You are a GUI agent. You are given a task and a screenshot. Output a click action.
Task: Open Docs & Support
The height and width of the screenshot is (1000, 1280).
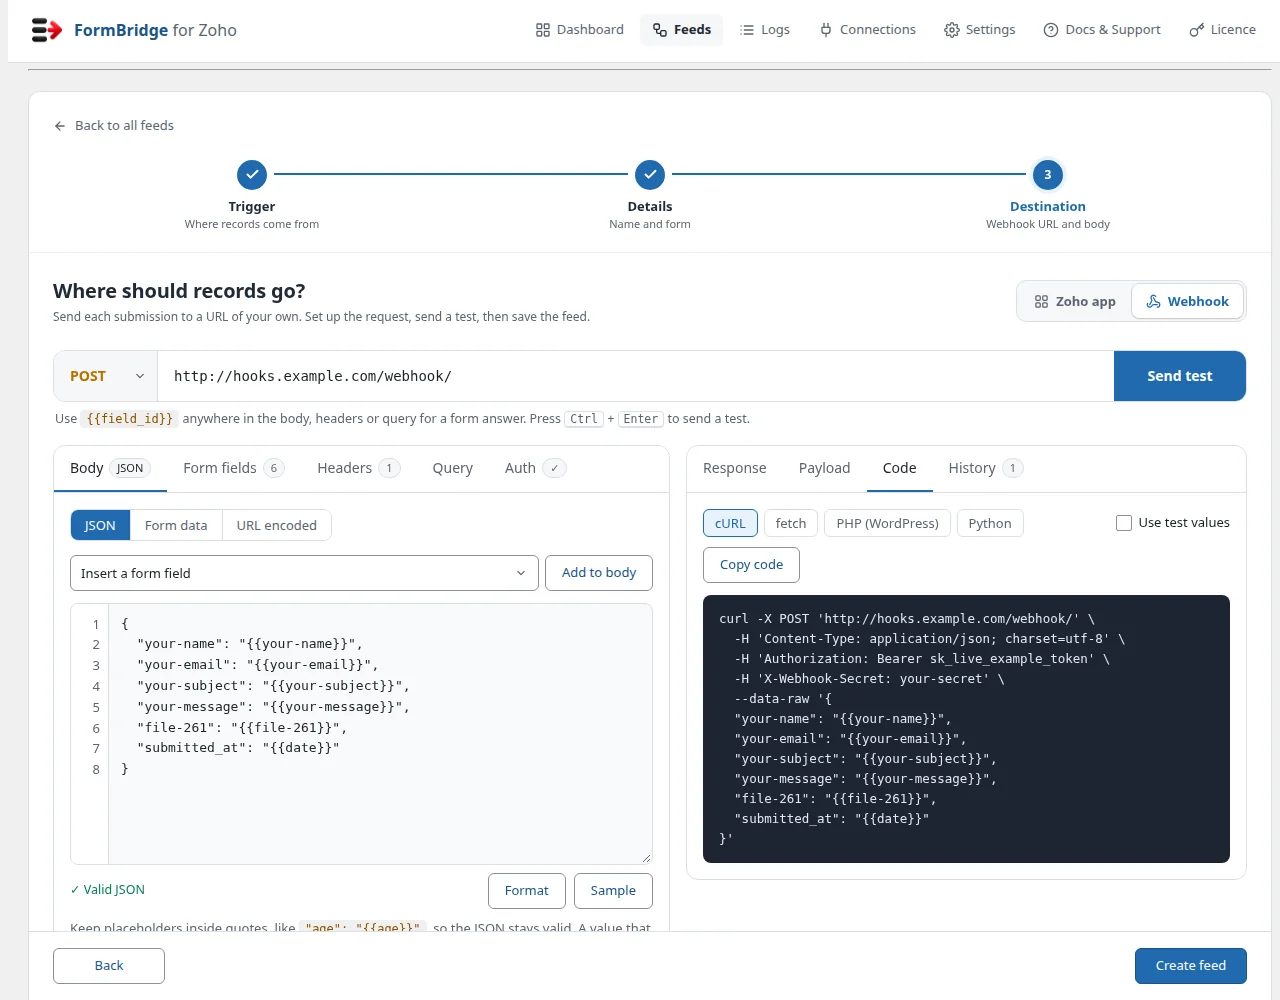tap(1102, 30)
